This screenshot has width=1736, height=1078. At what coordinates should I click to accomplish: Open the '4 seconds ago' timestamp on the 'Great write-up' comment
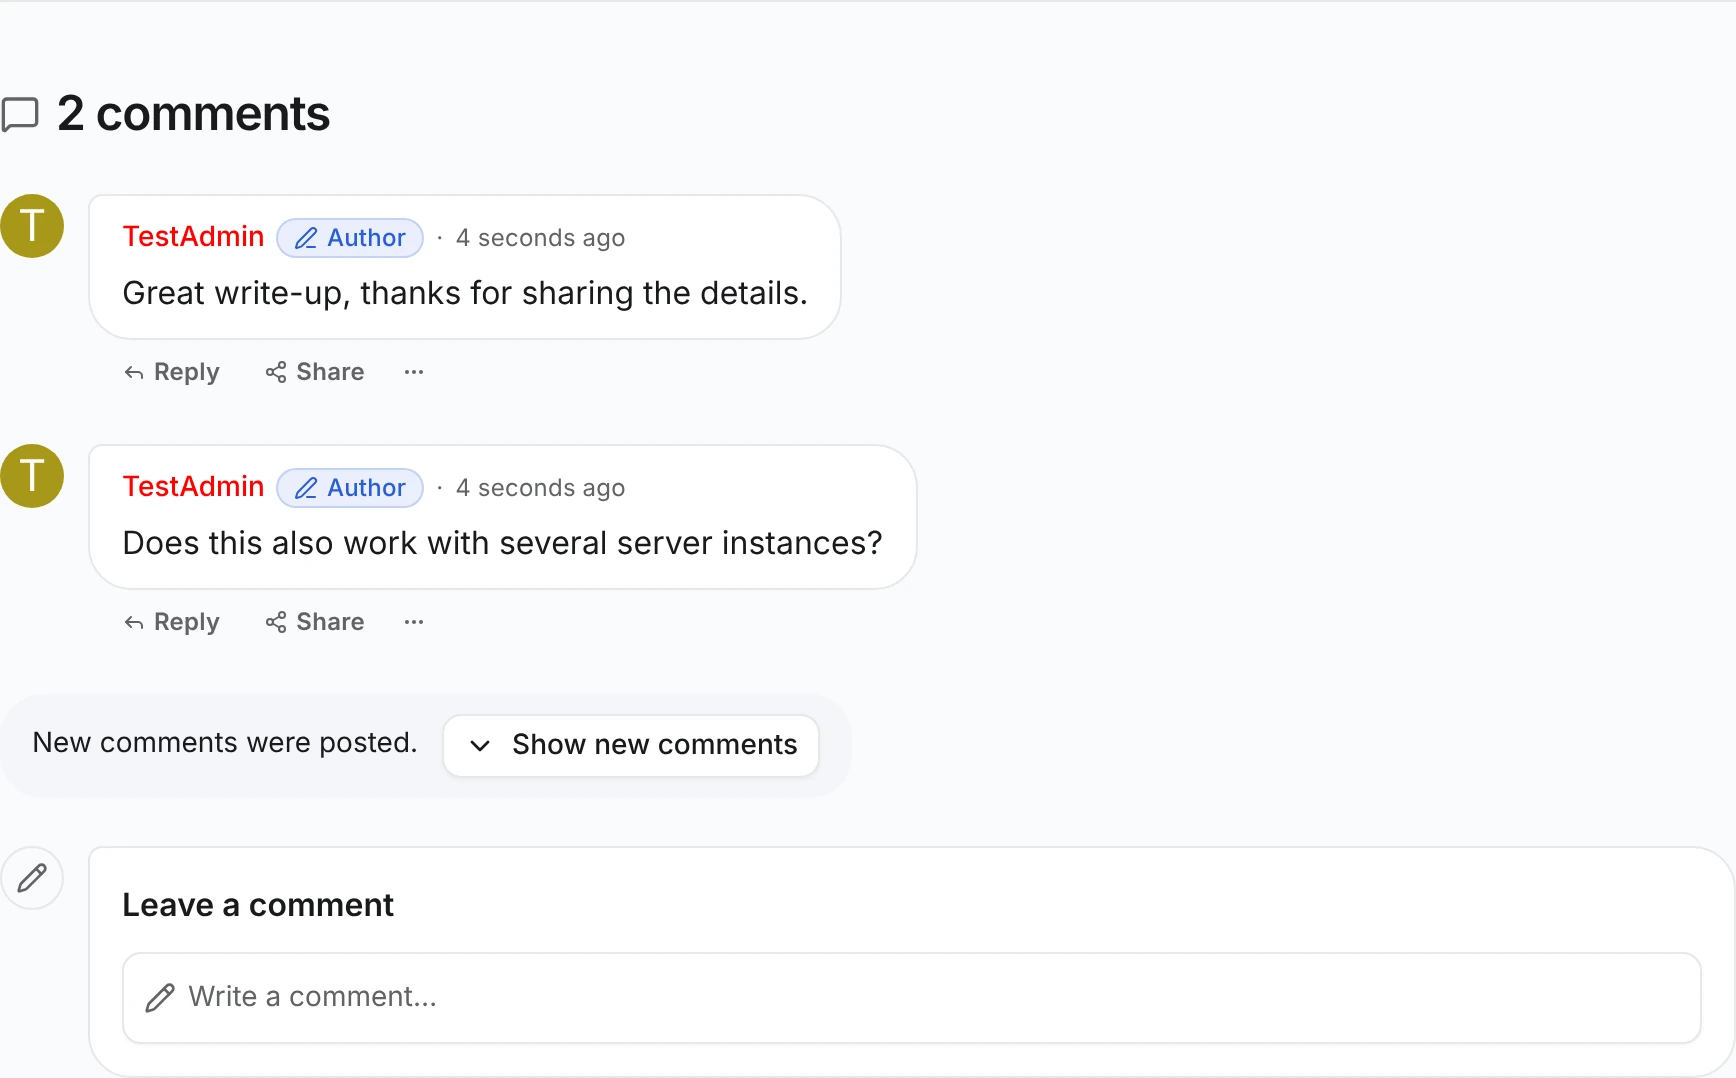click(x=540, y=238)
